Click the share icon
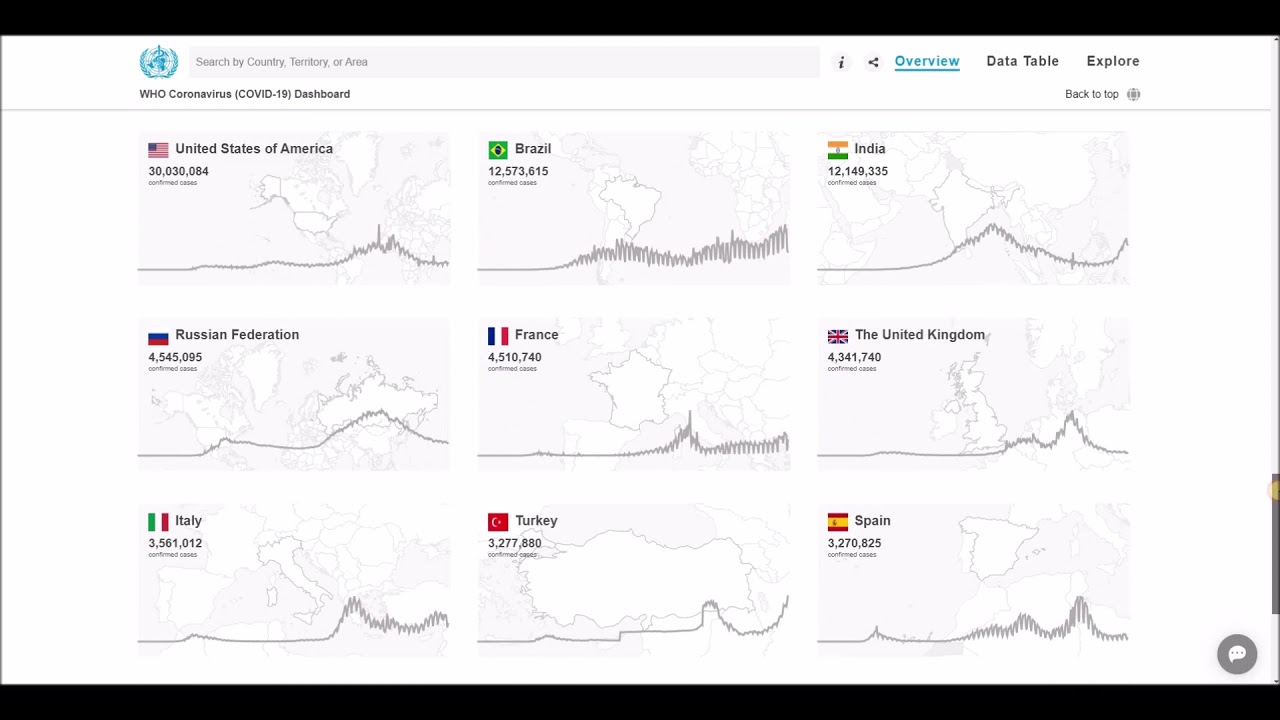1280x720 pixels. pos(873,62)
